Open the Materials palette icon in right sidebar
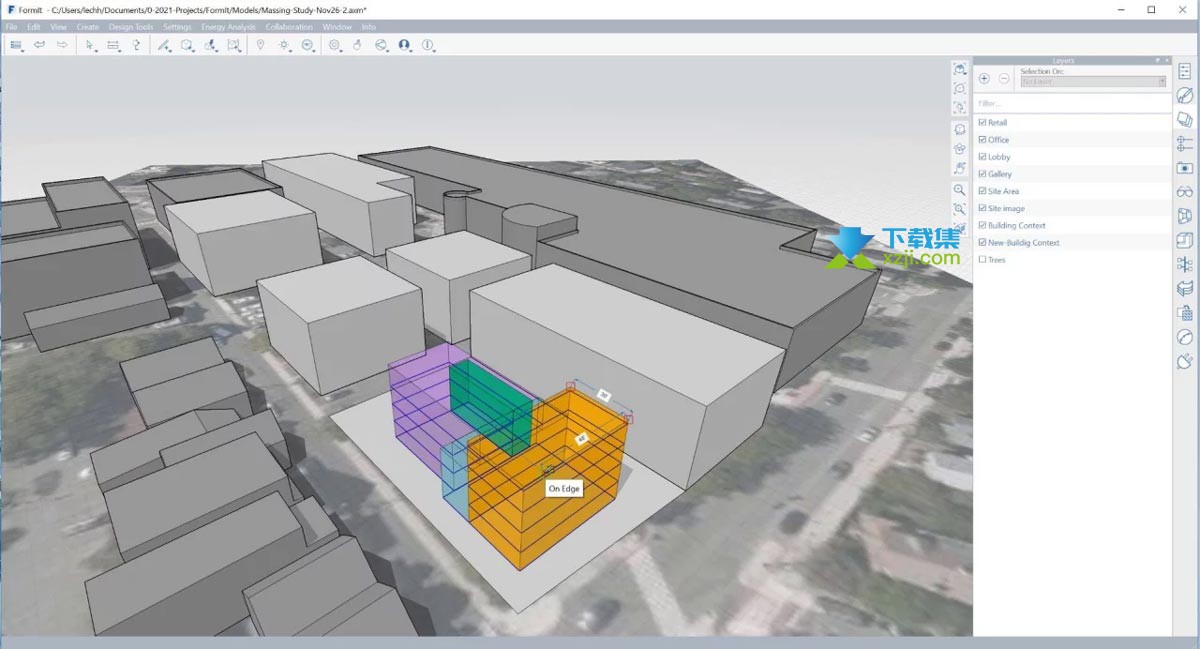1200x649 pixels. (x=1185, y=95)
